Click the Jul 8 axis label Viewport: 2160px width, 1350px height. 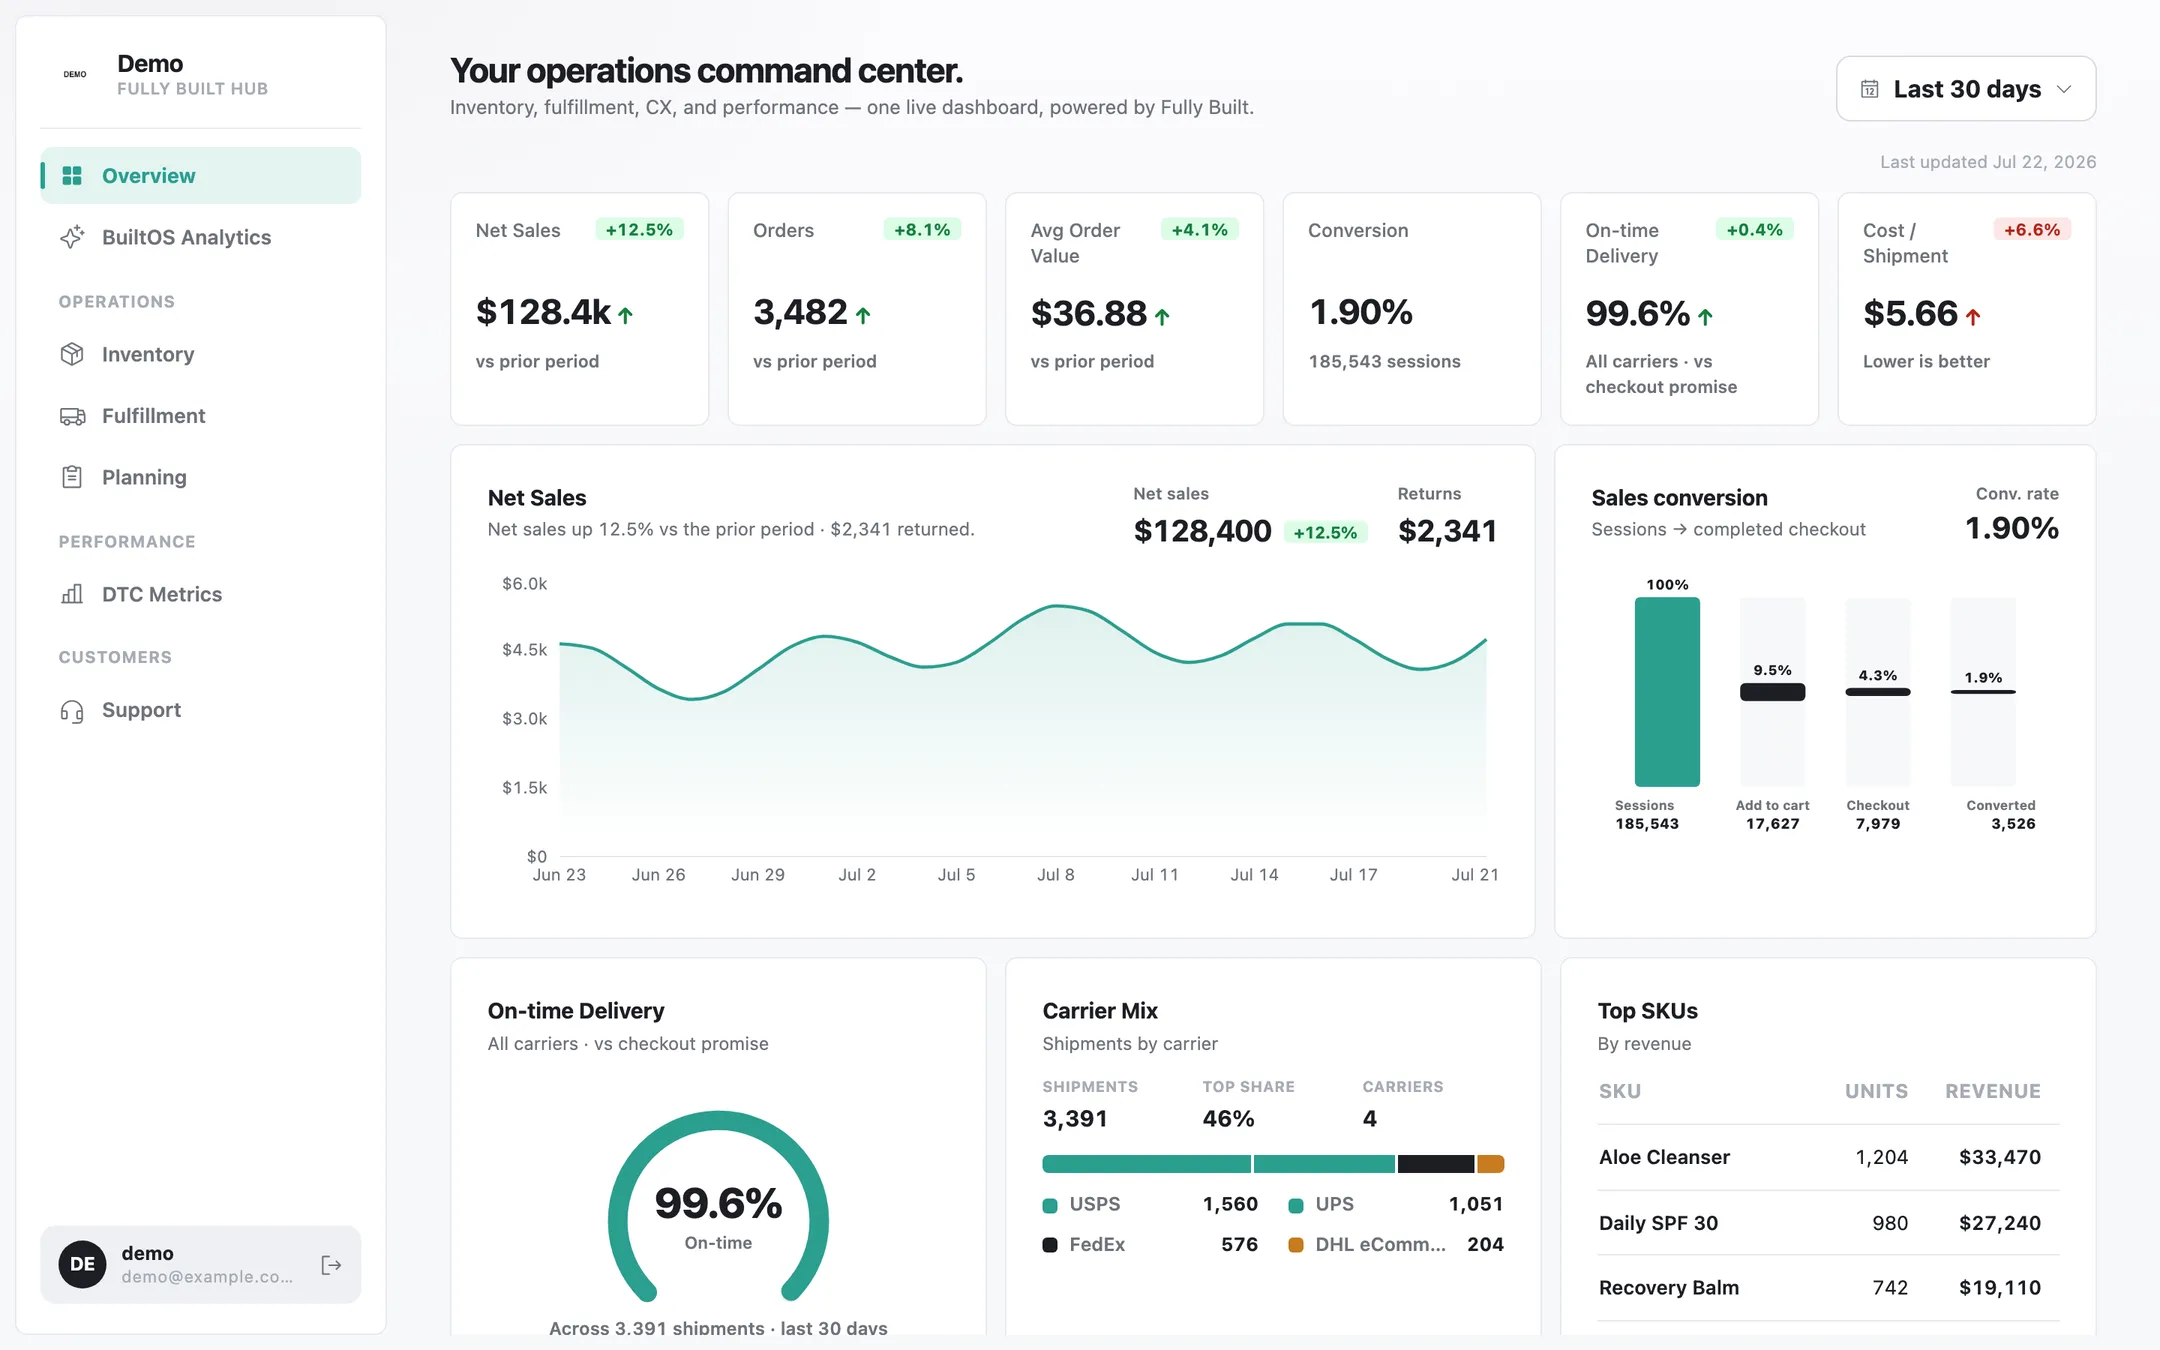[1055, 875]
